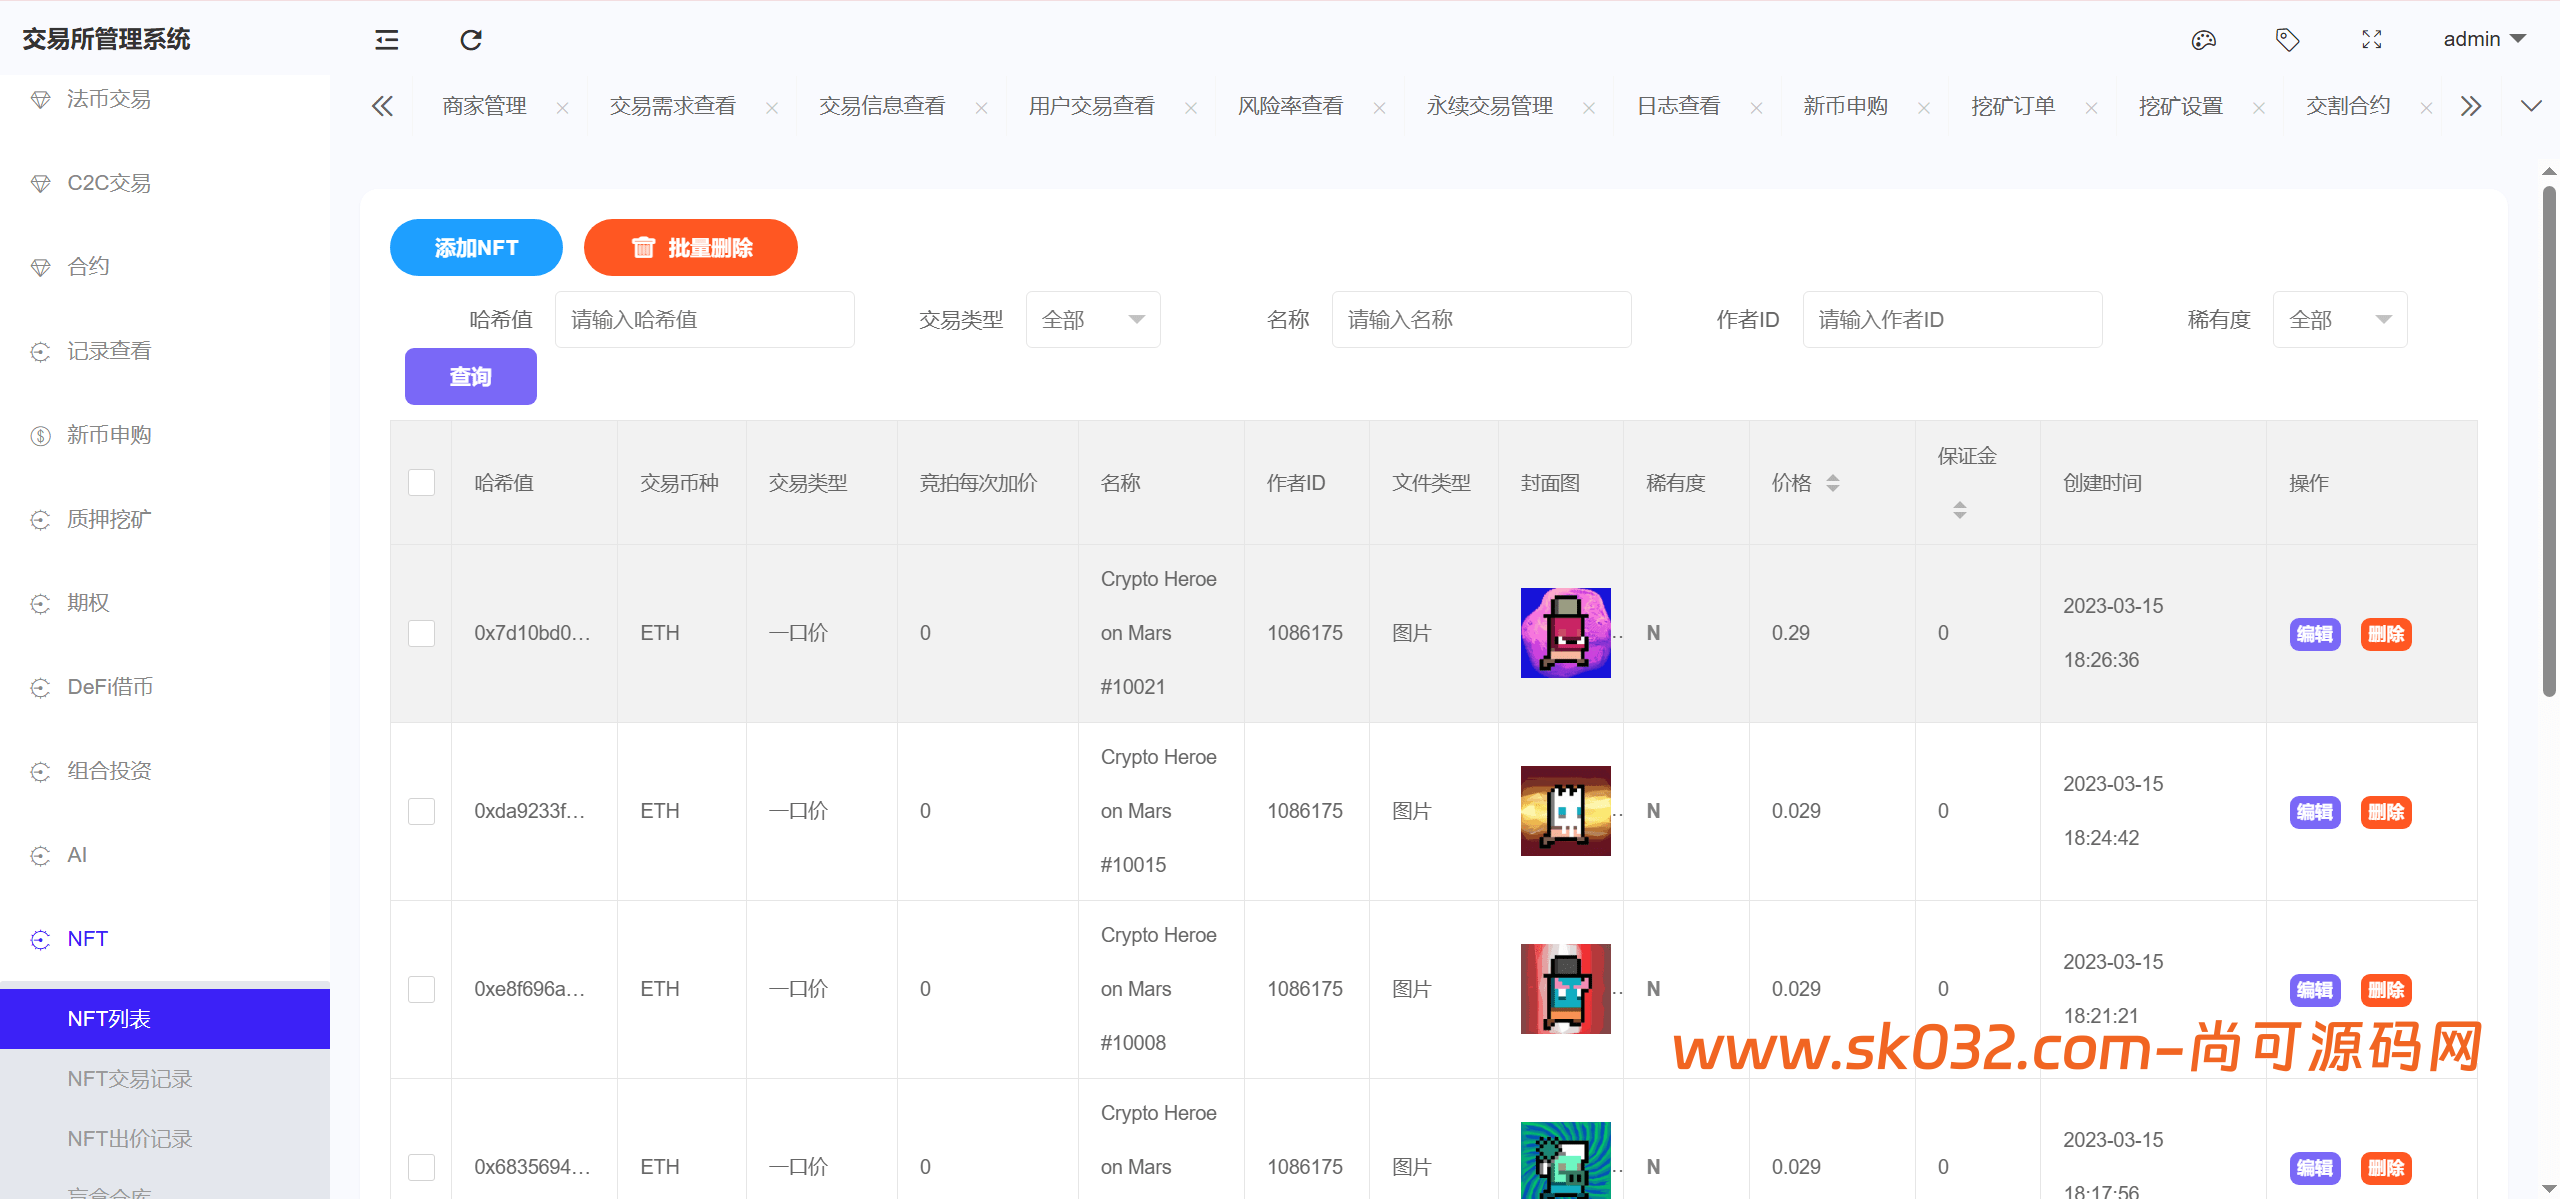Open the theme palette settings

(2203, 39)
